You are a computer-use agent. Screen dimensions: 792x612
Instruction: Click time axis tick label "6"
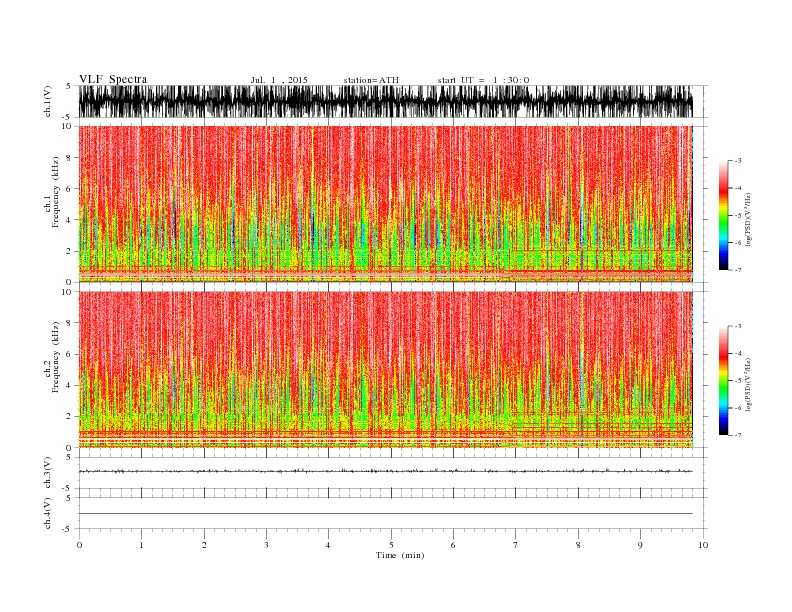click(x=453, y=545)
